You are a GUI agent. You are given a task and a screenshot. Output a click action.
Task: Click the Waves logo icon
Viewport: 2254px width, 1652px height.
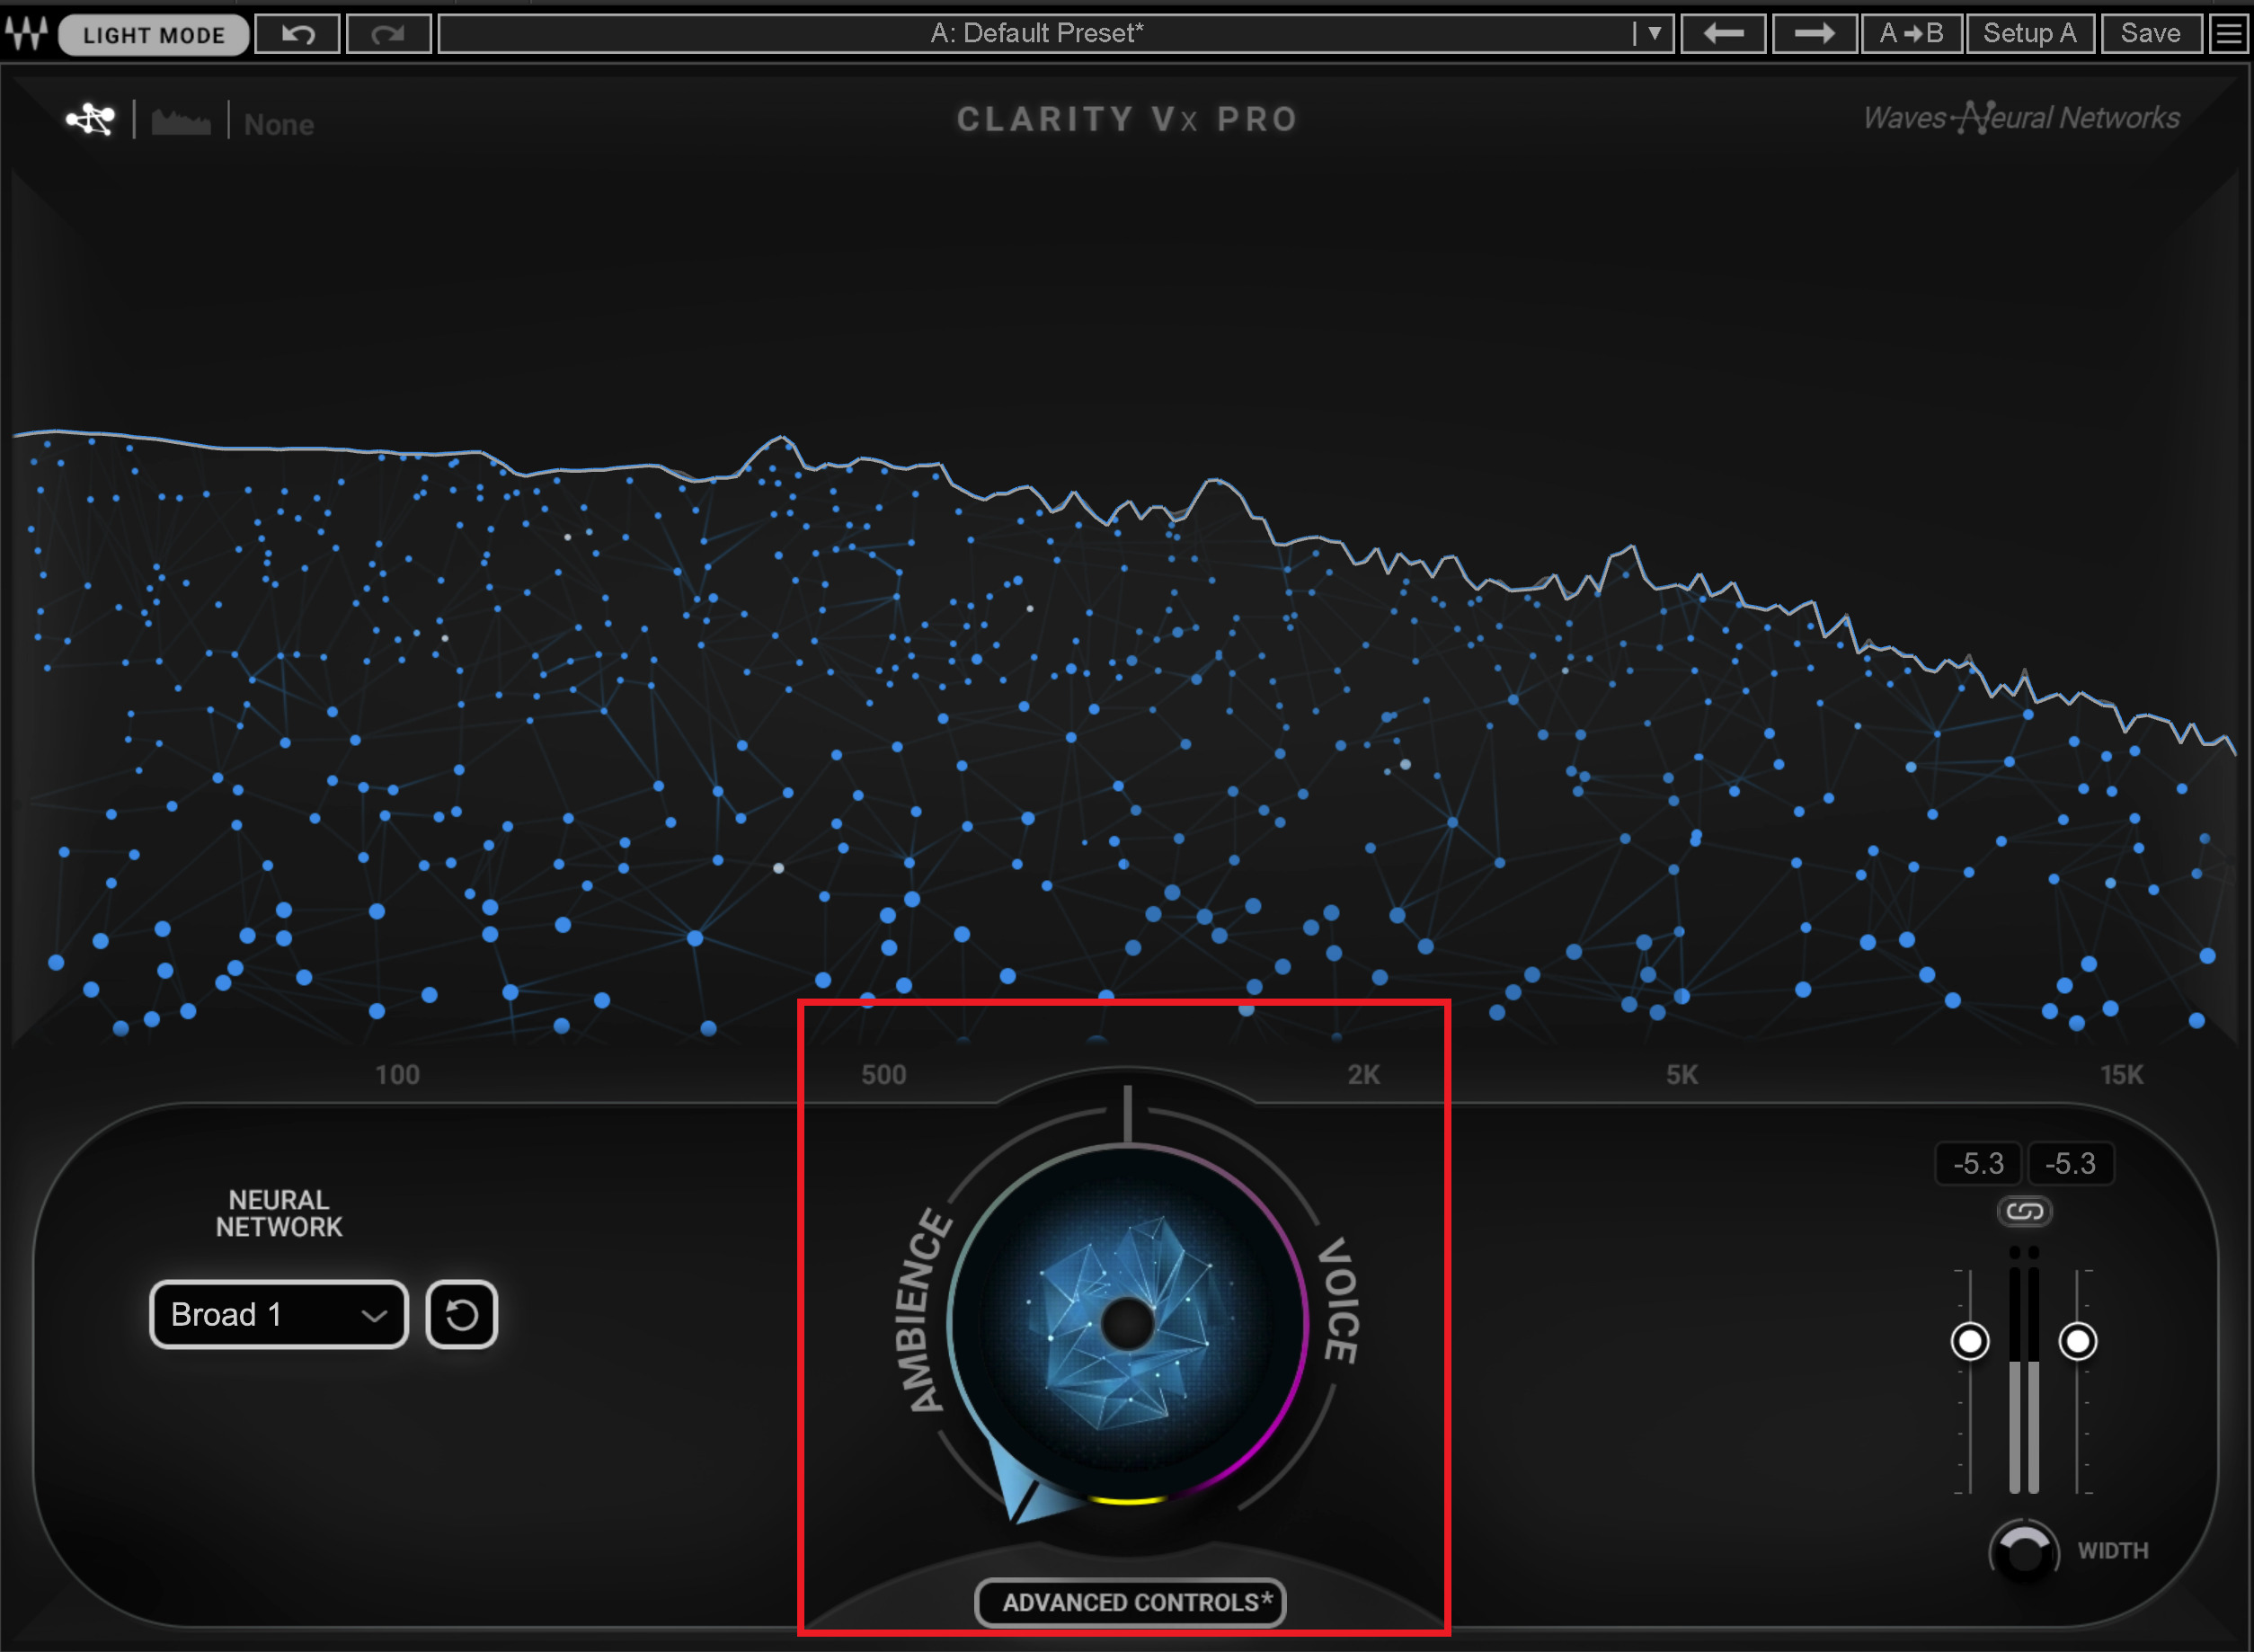pos(27,33)
